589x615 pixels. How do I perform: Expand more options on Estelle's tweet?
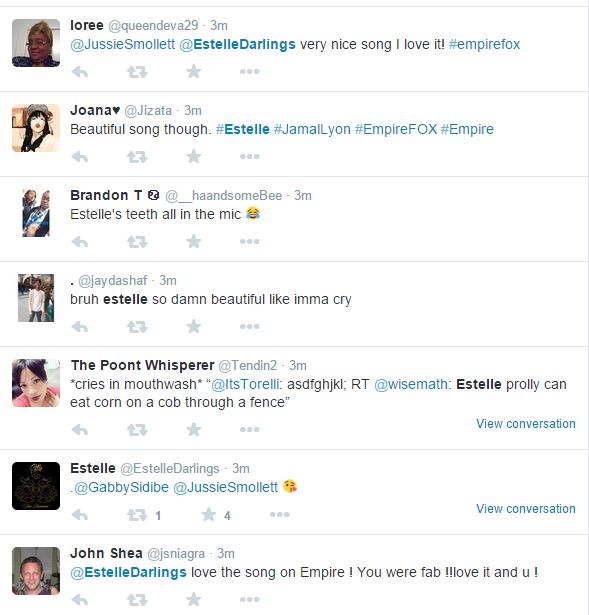280,514
